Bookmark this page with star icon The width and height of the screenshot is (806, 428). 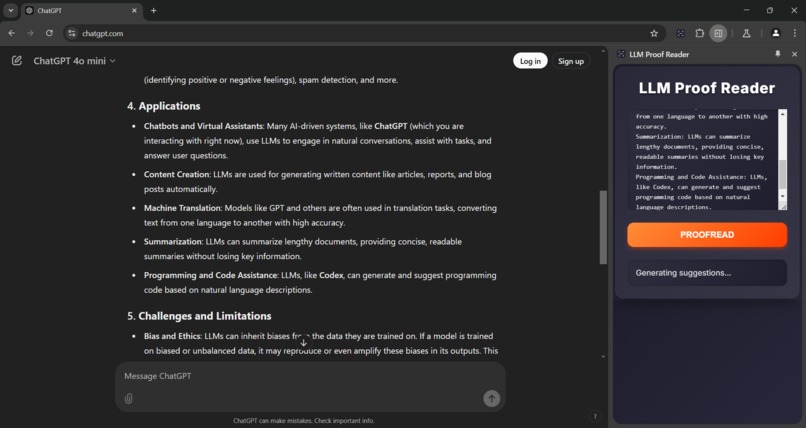click(654, 33)
